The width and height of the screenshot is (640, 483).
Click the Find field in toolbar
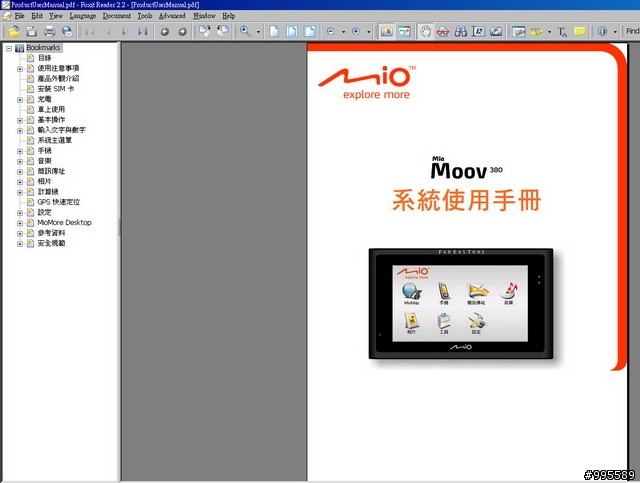[x=632, y=31]
